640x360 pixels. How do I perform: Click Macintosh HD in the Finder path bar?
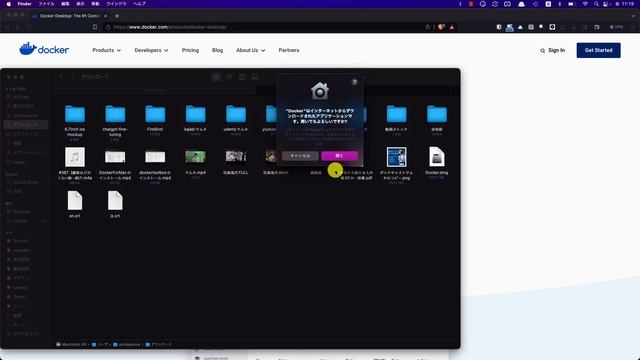(x=71, y=344)
